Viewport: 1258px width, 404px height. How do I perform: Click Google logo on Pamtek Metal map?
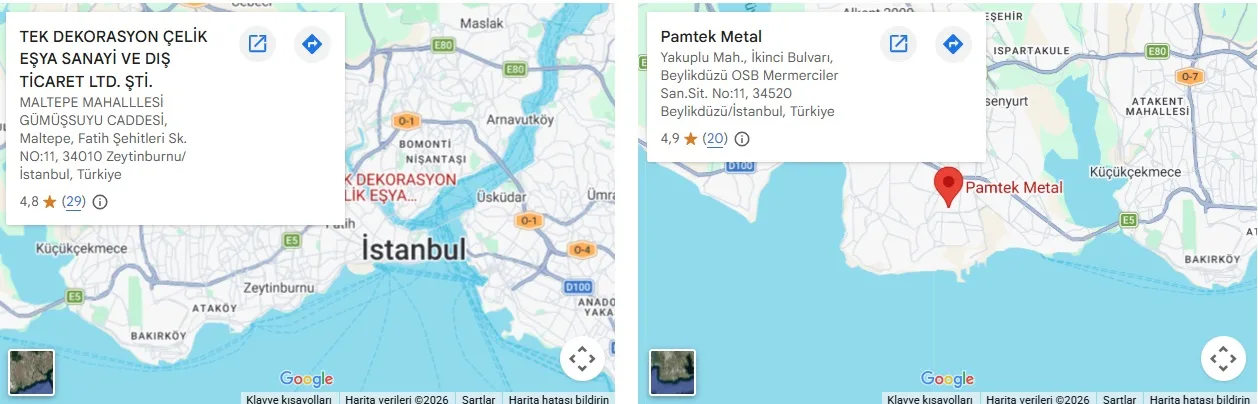point(947,379)
